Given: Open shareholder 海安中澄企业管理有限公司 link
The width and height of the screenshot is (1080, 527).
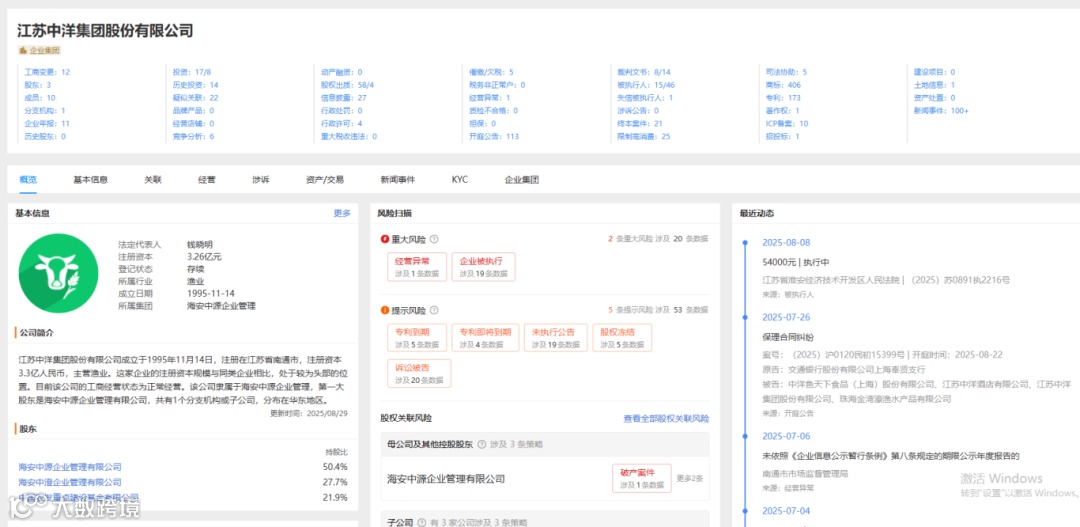Looking at the screenshot, I should (70, 482).
